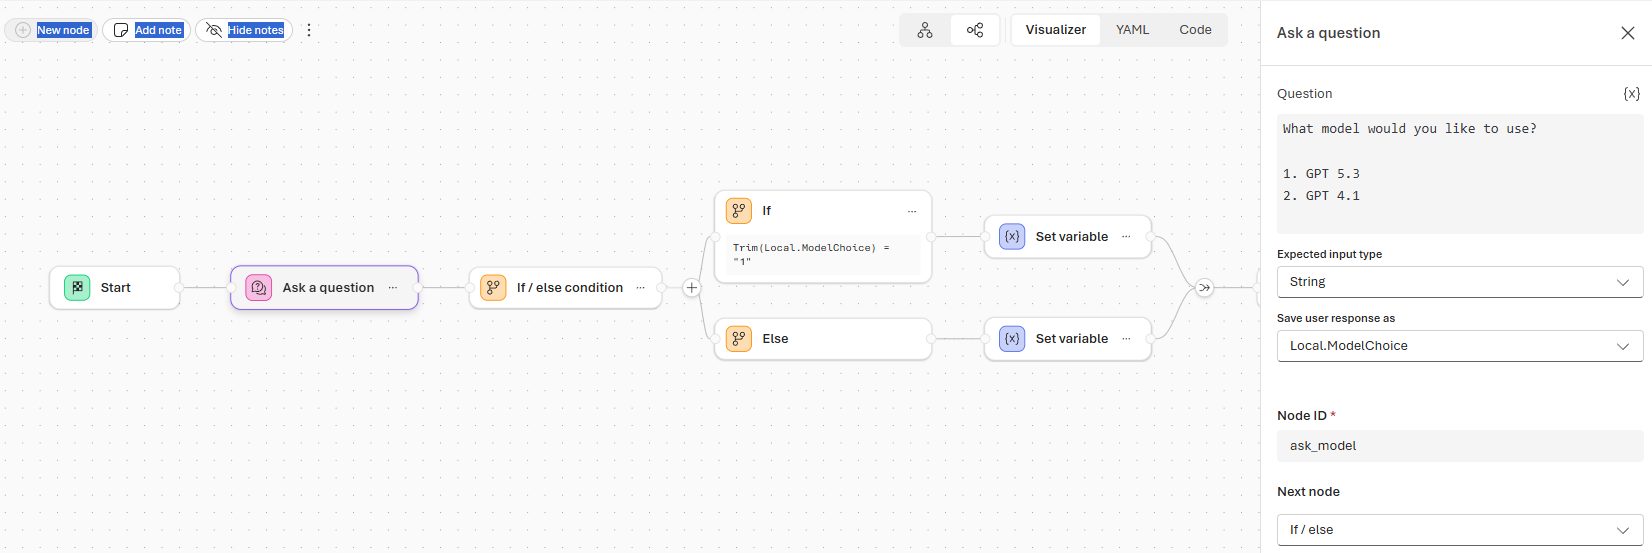Image resolution: width=1652 pixels, height=553 pixels.
Task: Click the plus button to add branch
Action: tap(691, 288)
